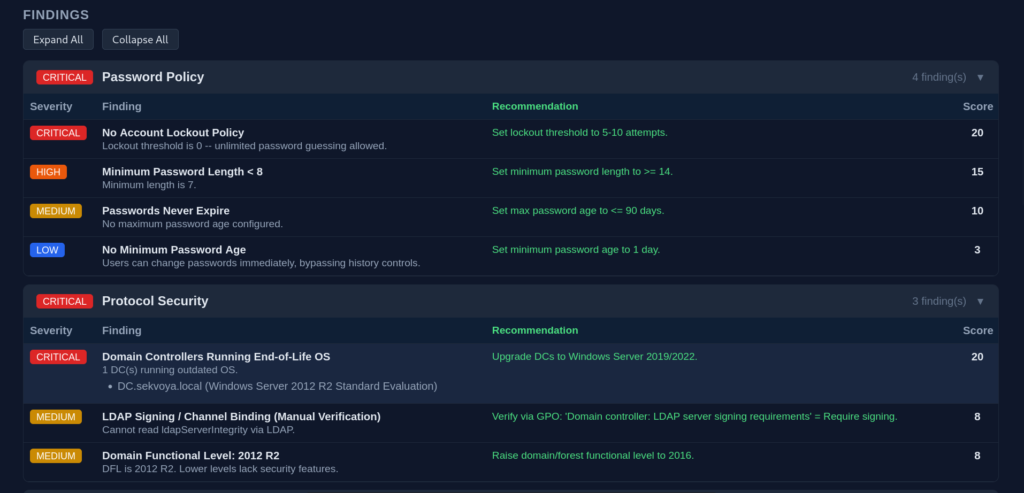Click CRITICAL badge on End-of-Life OS row

(x=58, y=357)
